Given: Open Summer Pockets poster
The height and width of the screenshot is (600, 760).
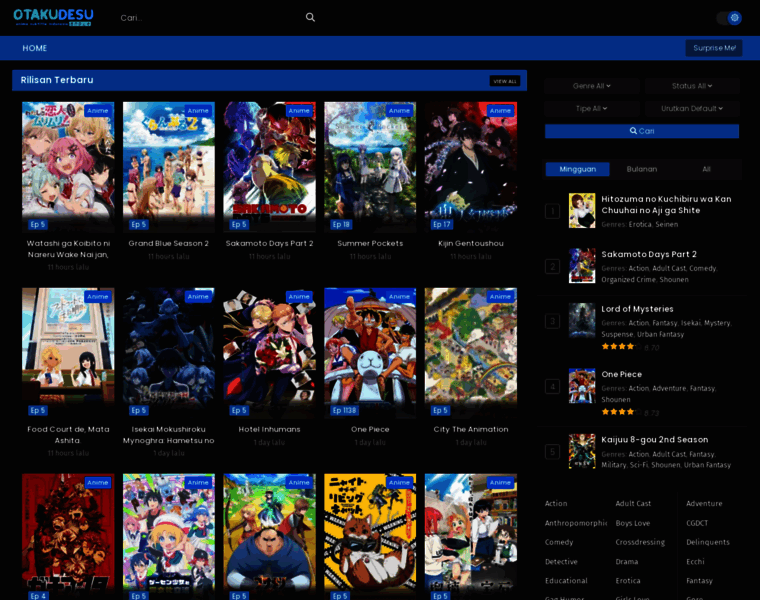Looking at the screenshot, I should click(x=370, y=167).
